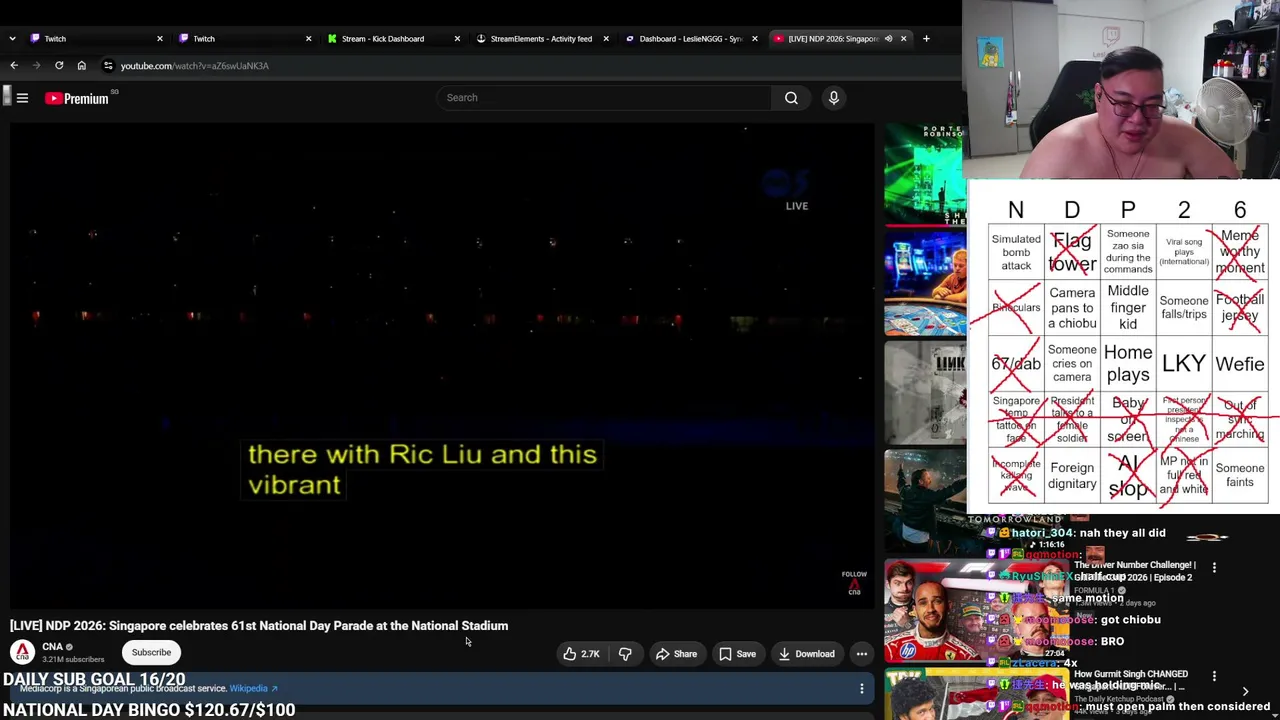Go back one page in browser
1280x720 pixels.
[14, 66]
